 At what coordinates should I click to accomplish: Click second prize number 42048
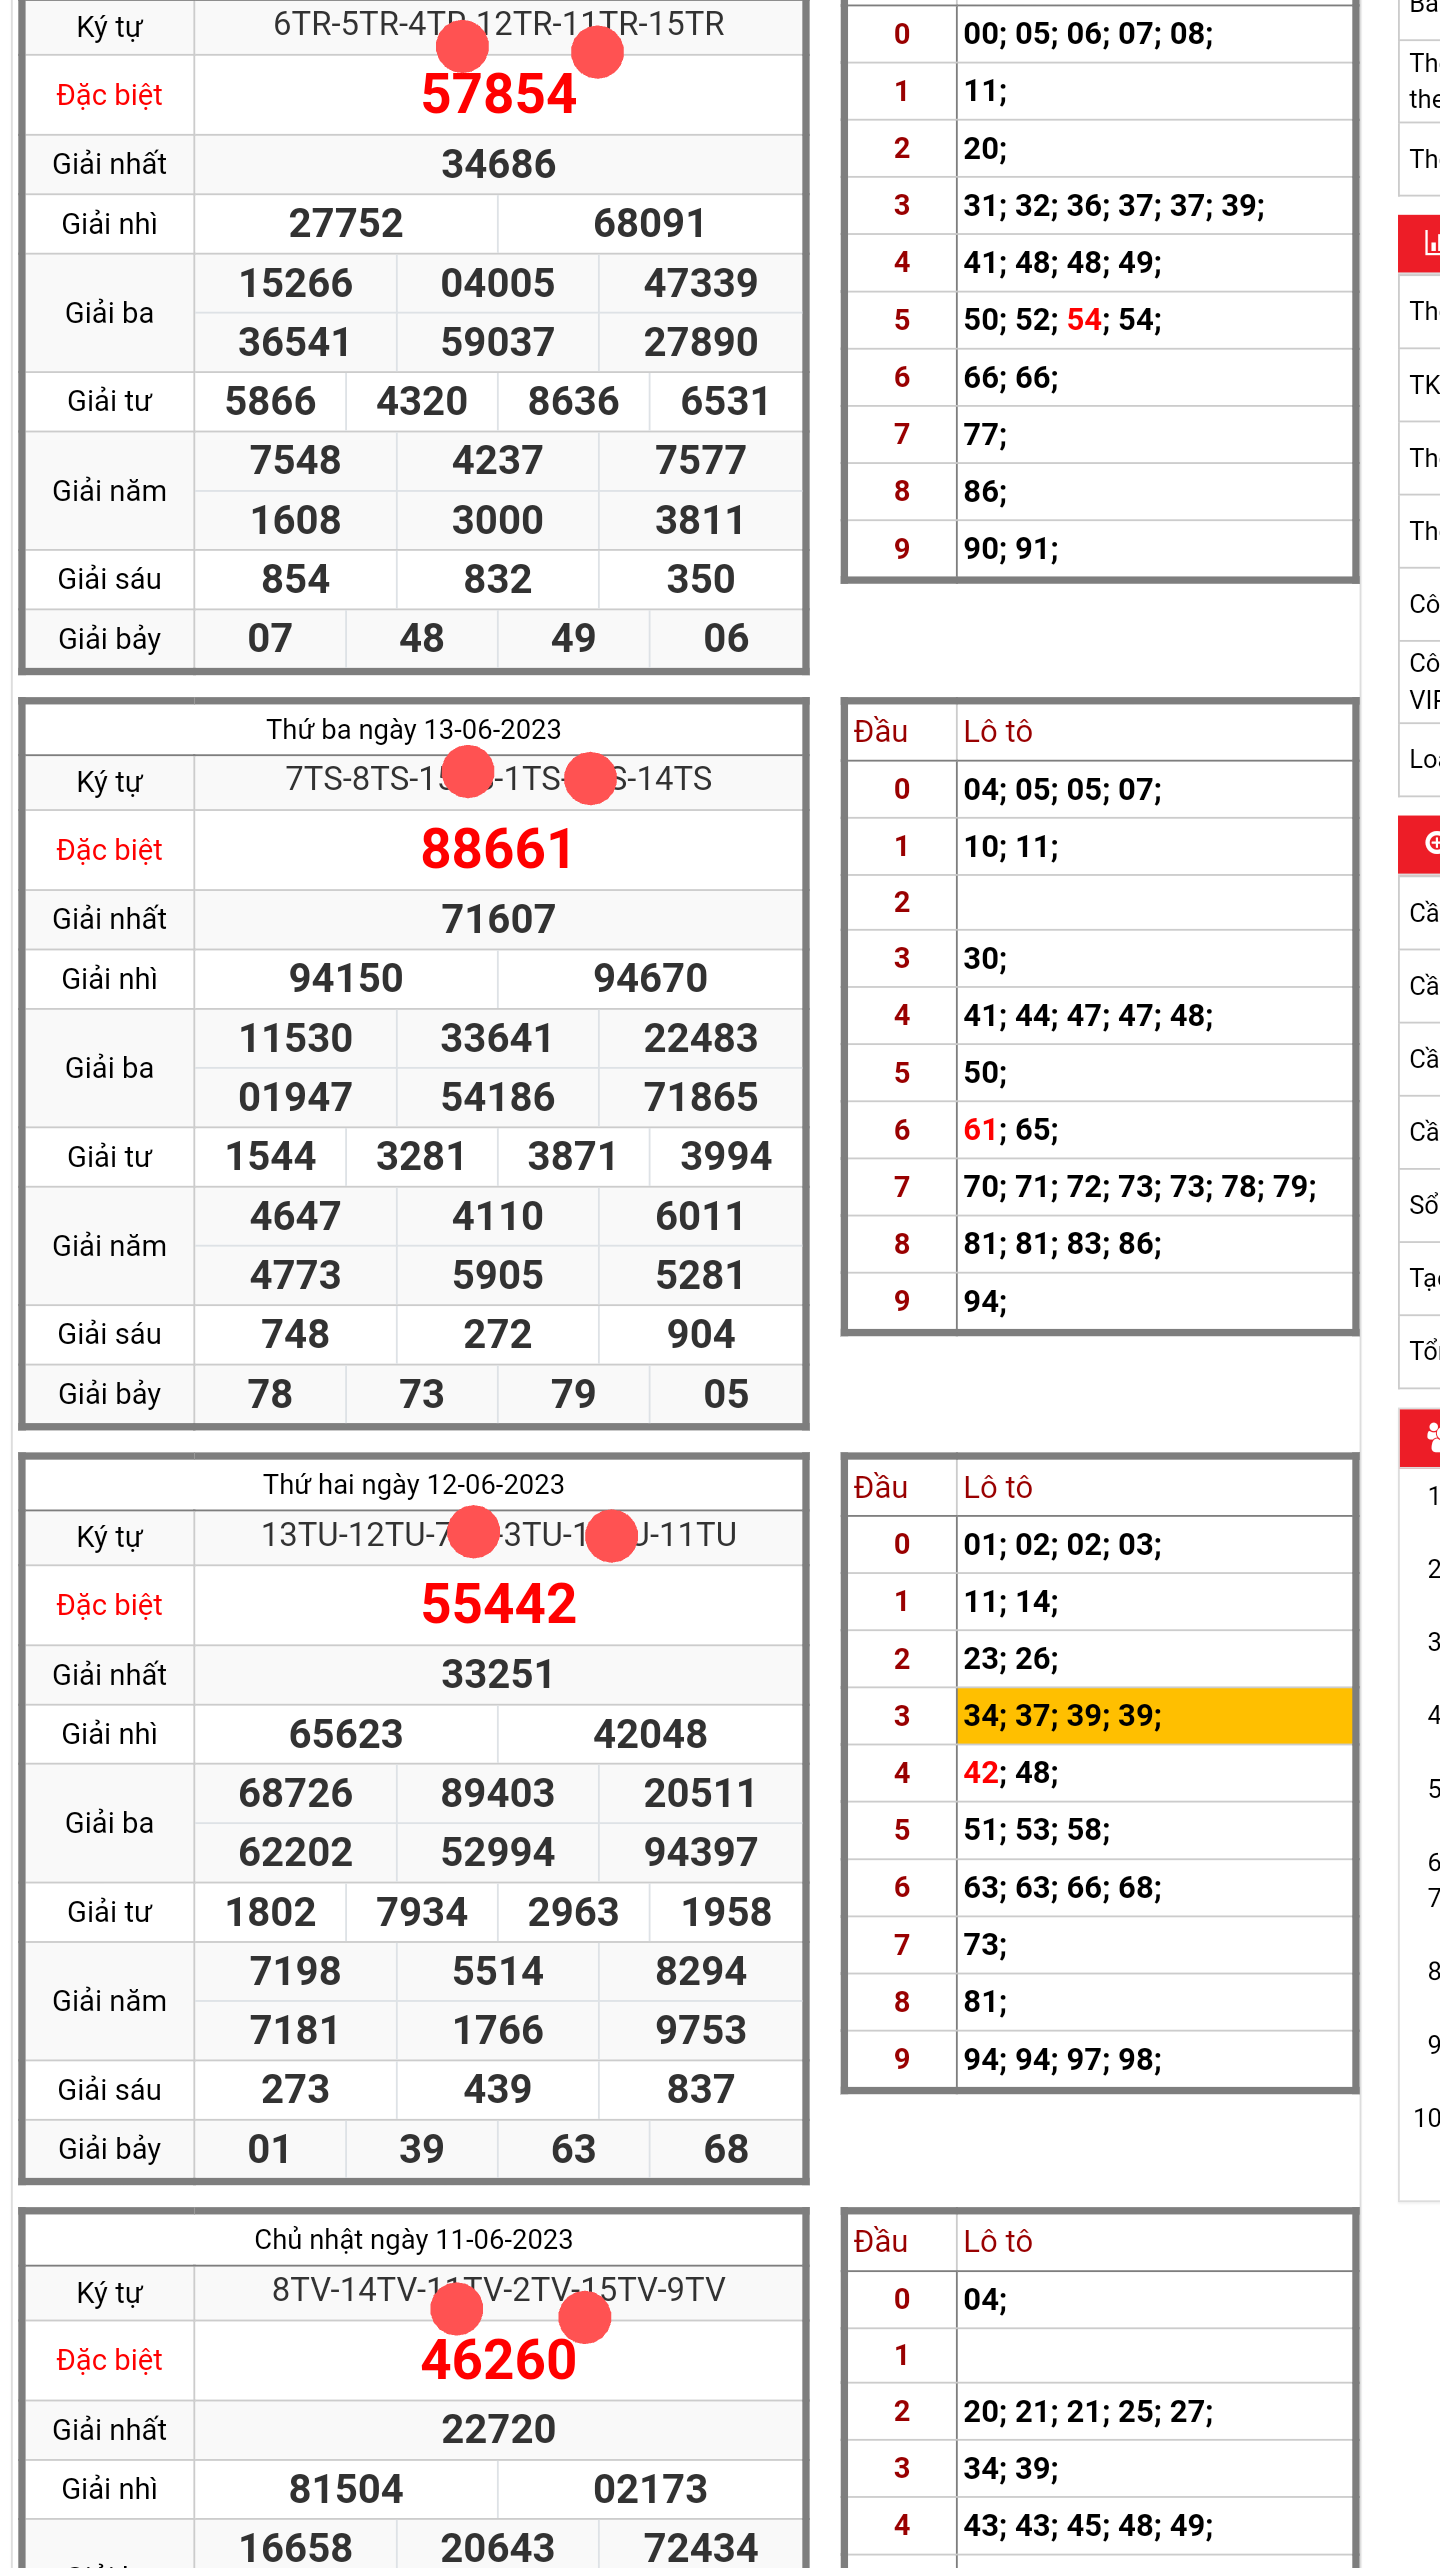650,1734
